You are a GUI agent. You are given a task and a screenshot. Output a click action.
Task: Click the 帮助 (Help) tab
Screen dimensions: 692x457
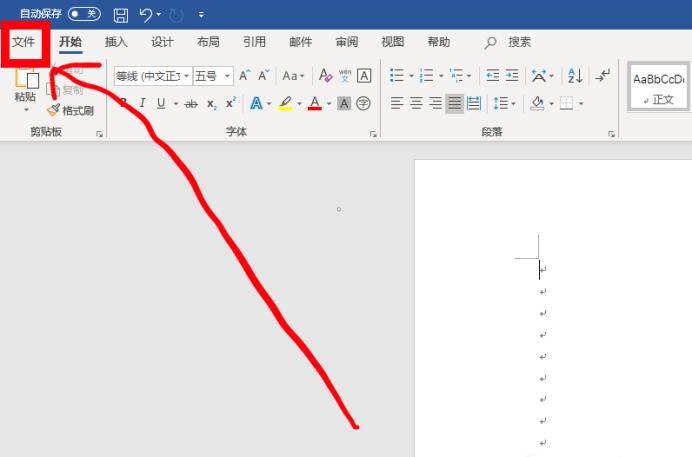pyautogui.click(x=439, y=42)
